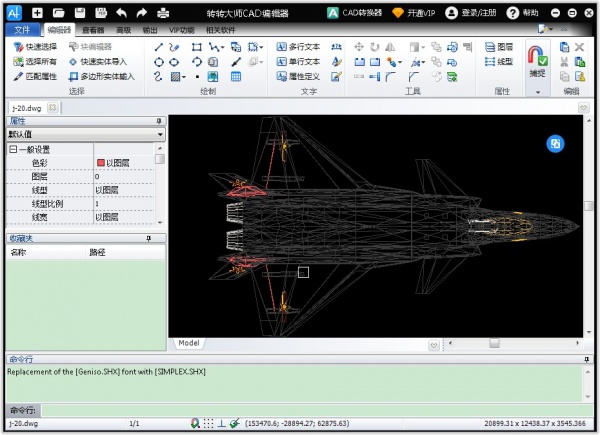
Task: Click the red 色彩 color swatch
Action: pyautogui.click(x=100, y=162)
